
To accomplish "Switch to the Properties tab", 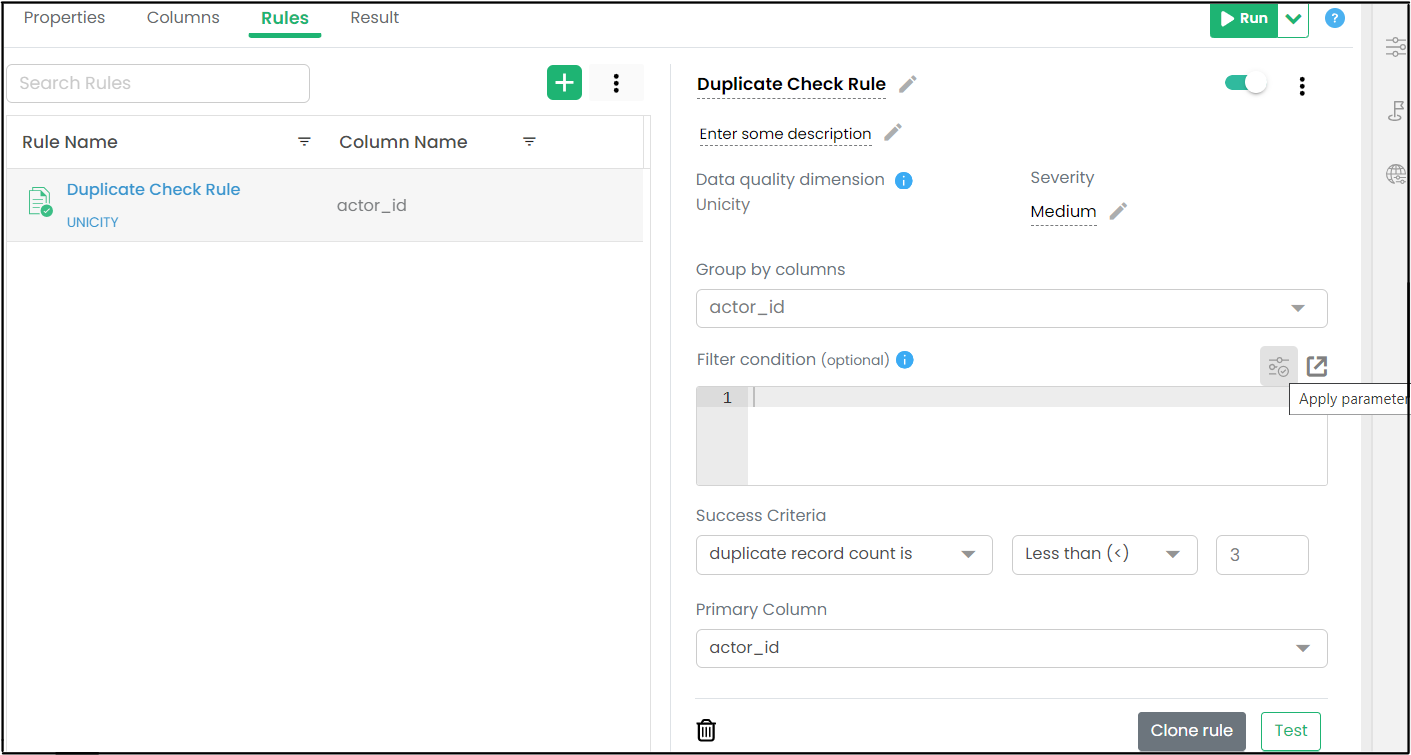I will tap(64, 18).
